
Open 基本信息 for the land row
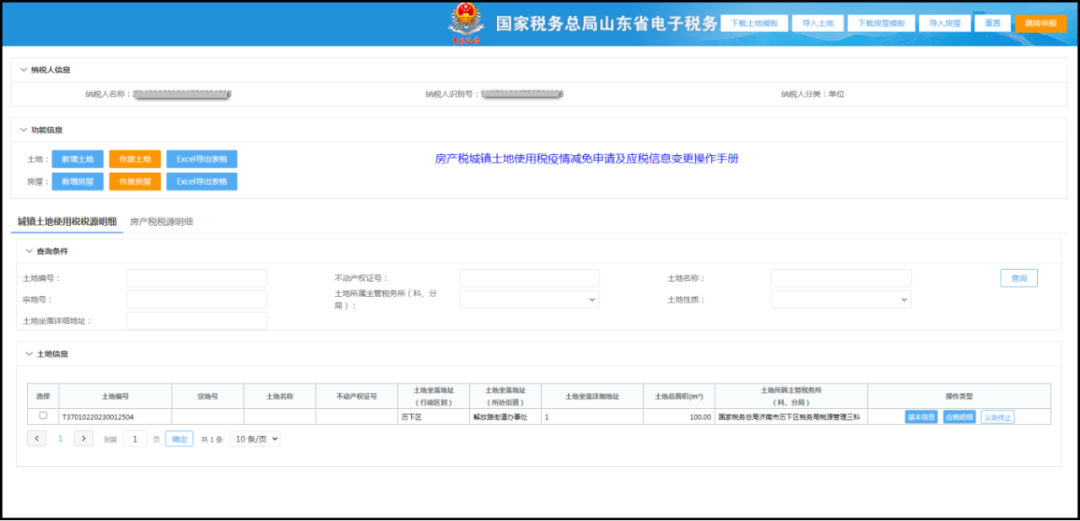pyautogui.click(x=921, y=417)
